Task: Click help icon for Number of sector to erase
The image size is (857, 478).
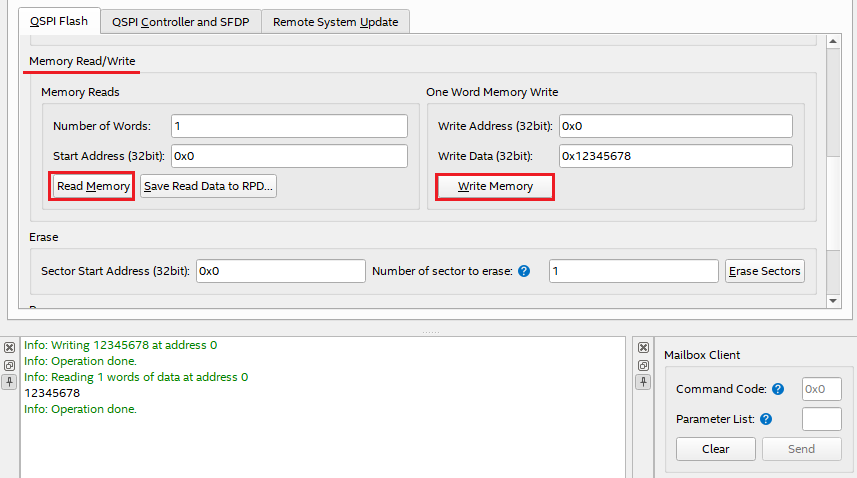Action: pos(523,271)
